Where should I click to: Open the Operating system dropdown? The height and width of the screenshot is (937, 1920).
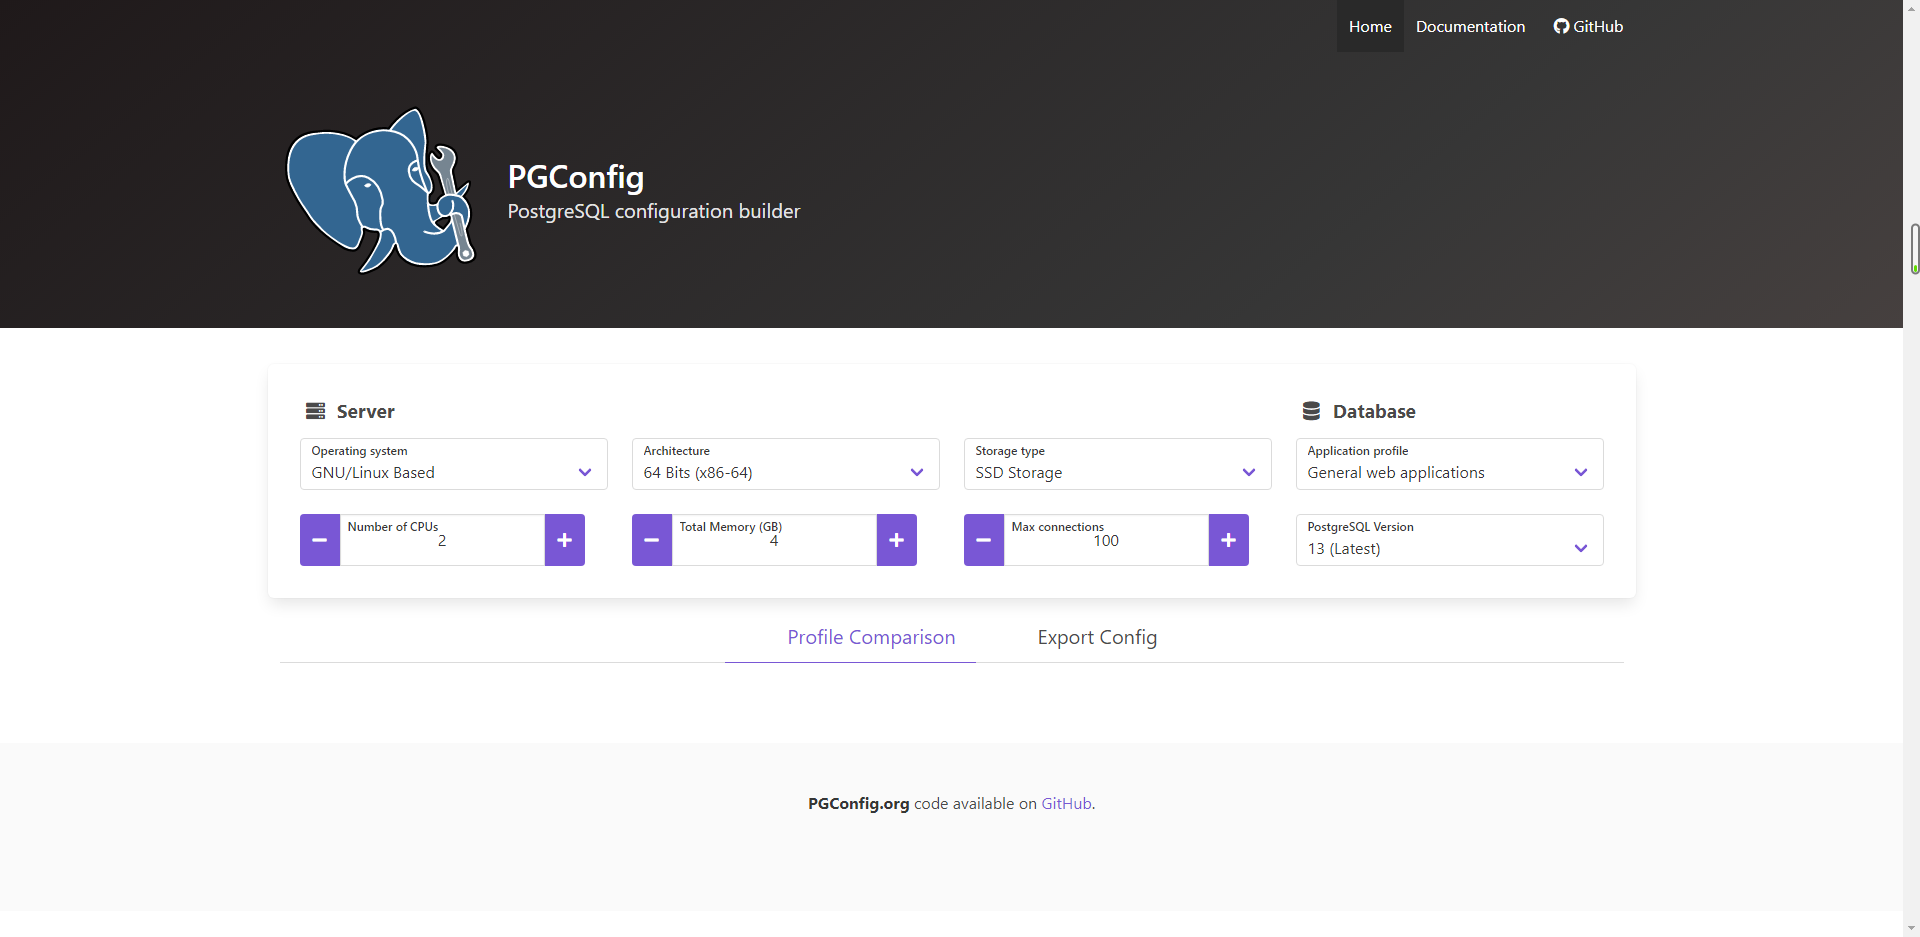tap(454, 464)
